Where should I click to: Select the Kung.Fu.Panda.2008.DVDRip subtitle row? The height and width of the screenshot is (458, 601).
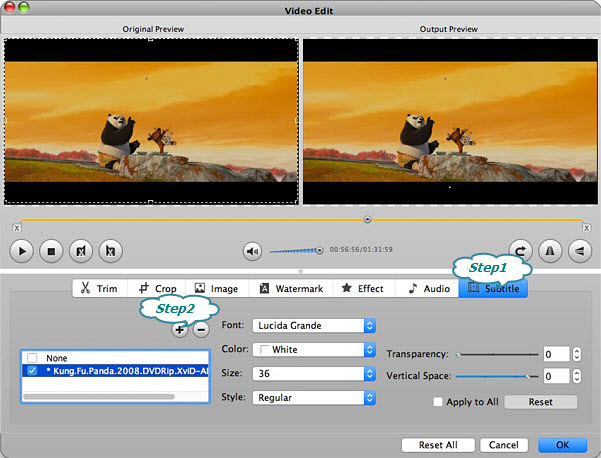[x=115, y=371]
